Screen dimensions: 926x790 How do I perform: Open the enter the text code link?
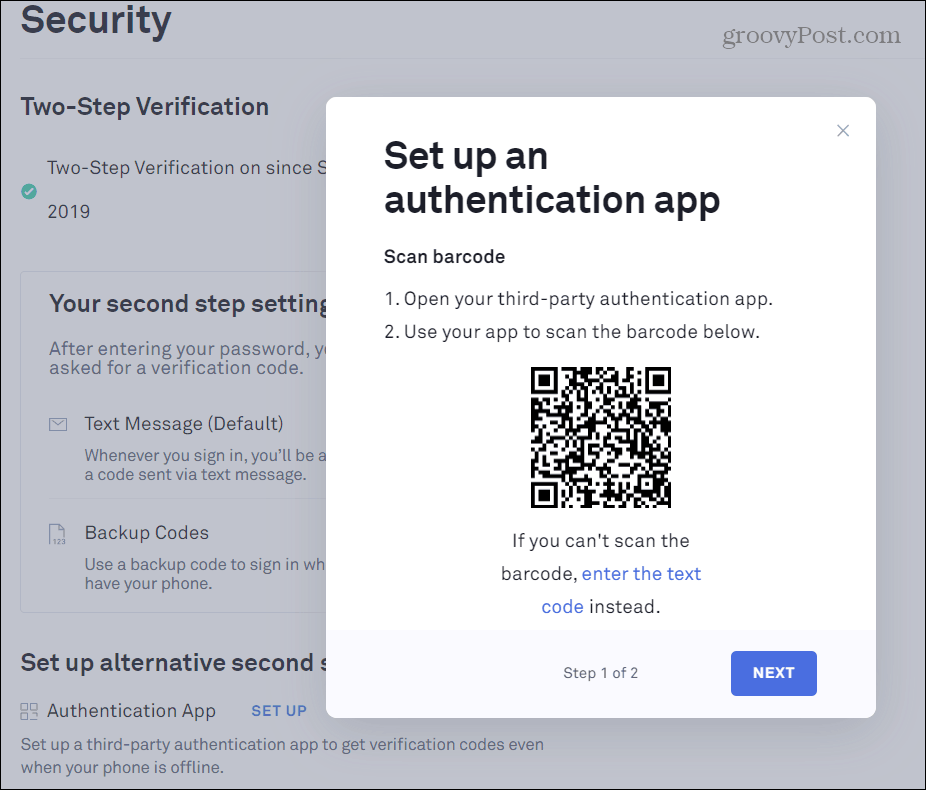(621, 590)
